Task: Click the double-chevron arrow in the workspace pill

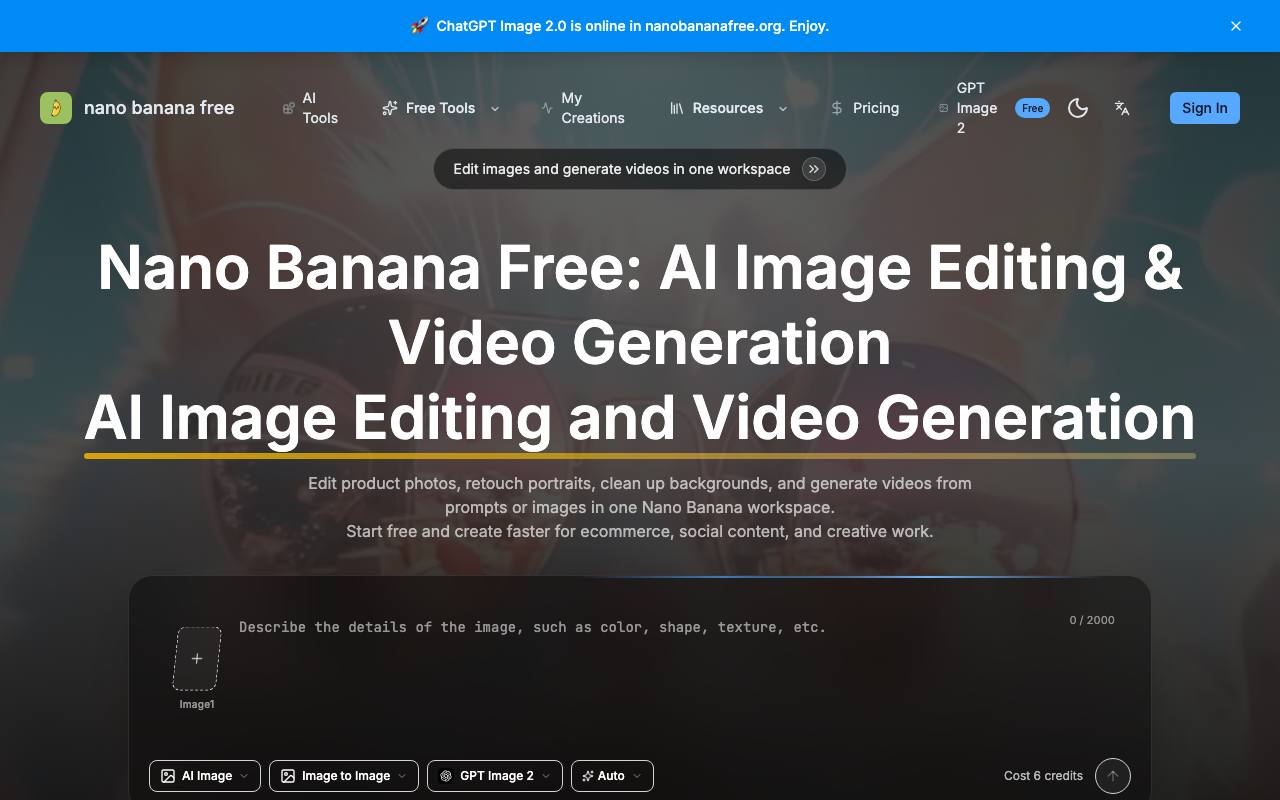Action: click(x=814, y=169)
